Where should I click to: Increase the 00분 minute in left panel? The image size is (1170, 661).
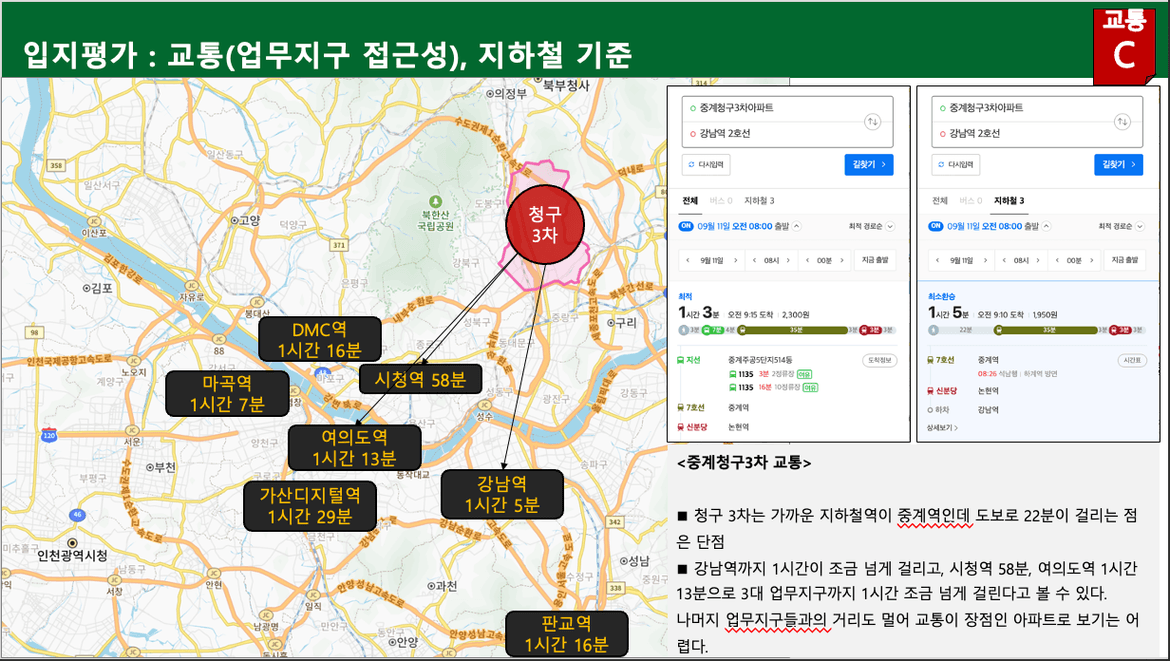[x=842, y=260]
